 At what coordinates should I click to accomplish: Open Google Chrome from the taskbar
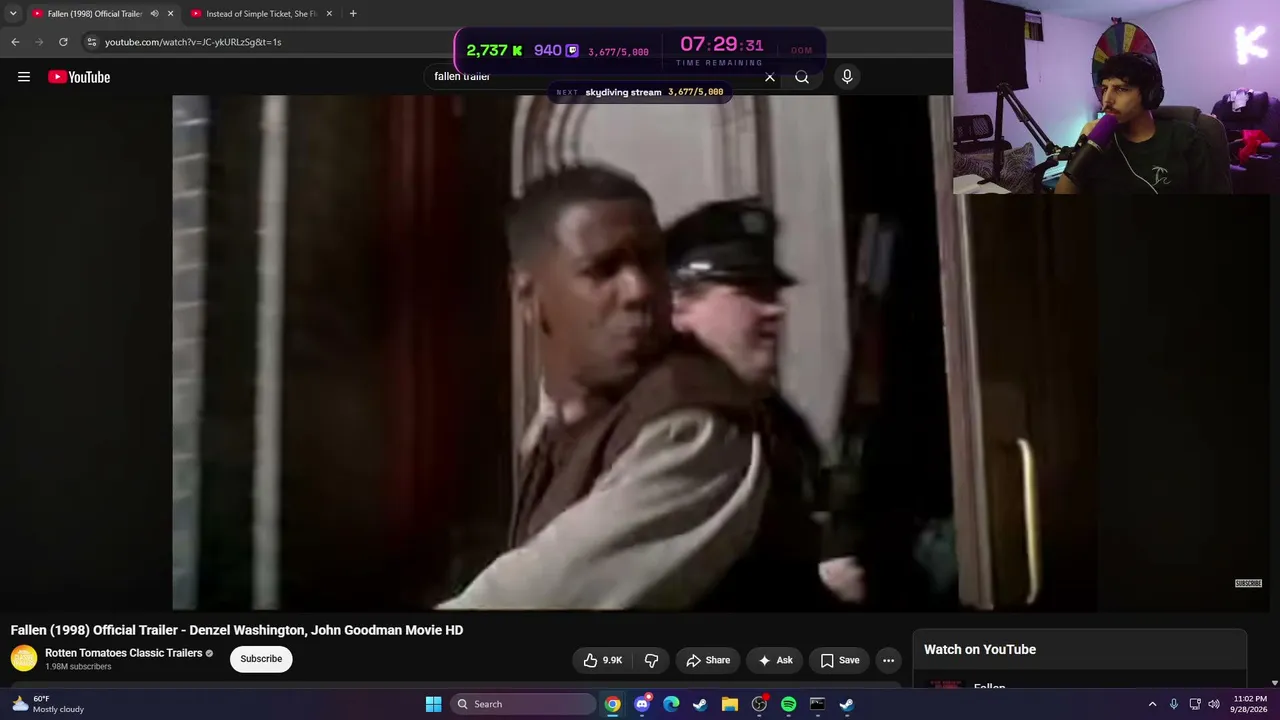(x=612, y=704)
